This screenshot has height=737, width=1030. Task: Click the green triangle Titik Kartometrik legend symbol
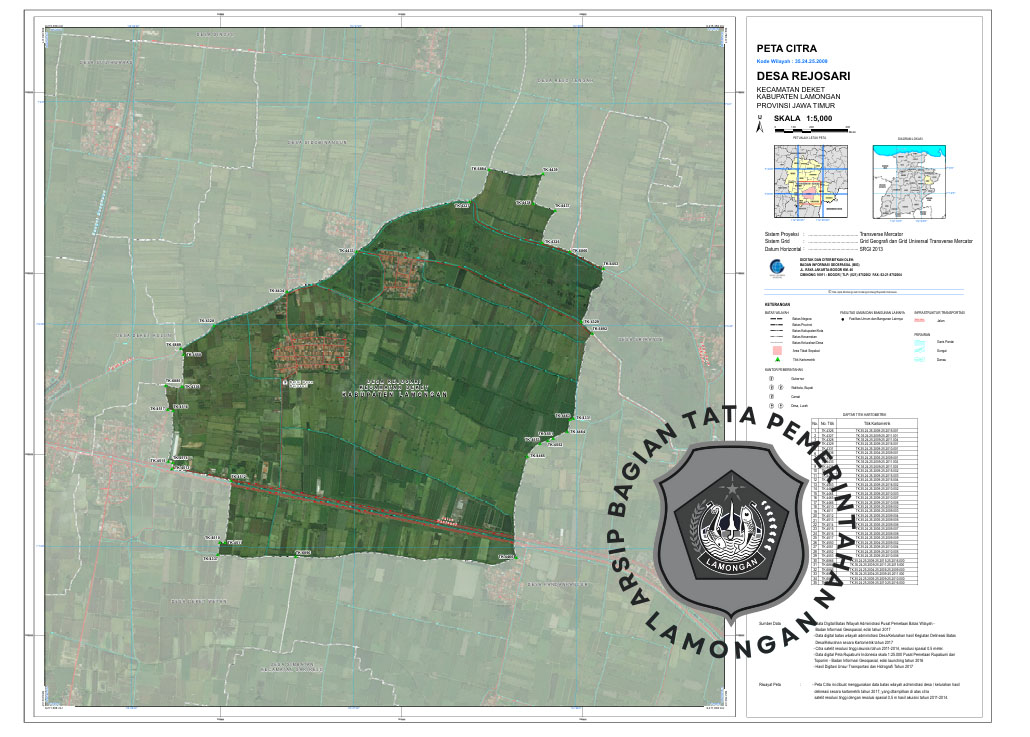click(x=776, y=360)
